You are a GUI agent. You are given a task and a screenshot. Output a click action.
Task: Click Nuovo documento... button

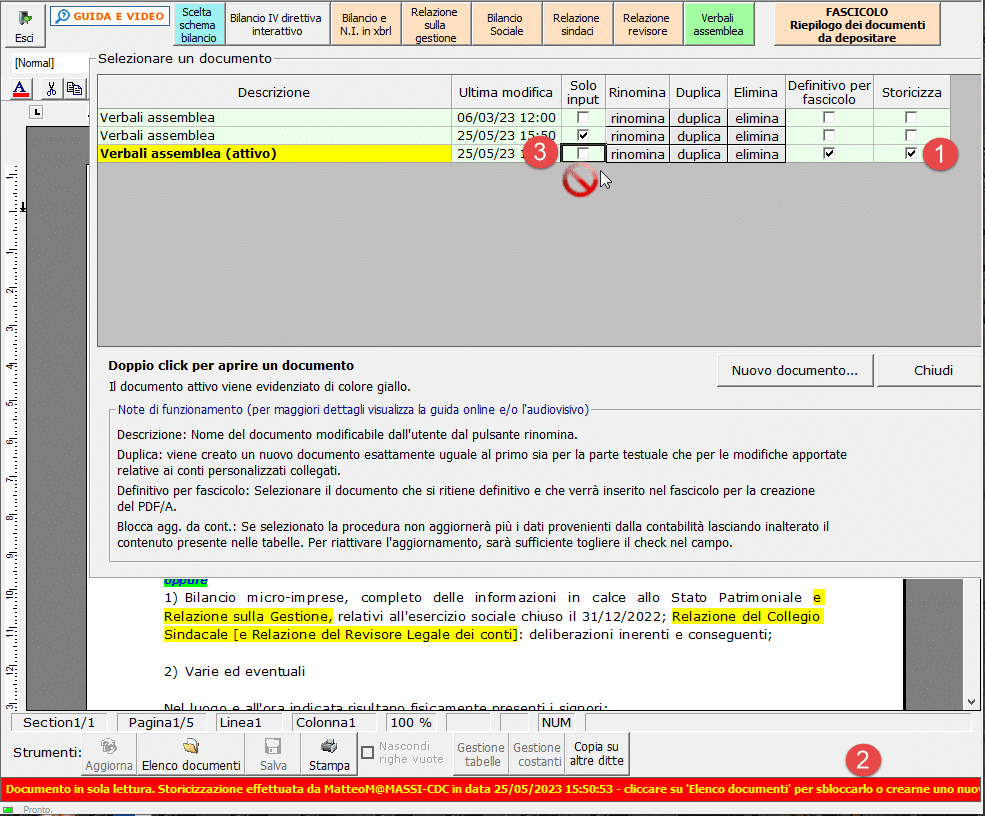pyautogui.click(x=795, y=371)
